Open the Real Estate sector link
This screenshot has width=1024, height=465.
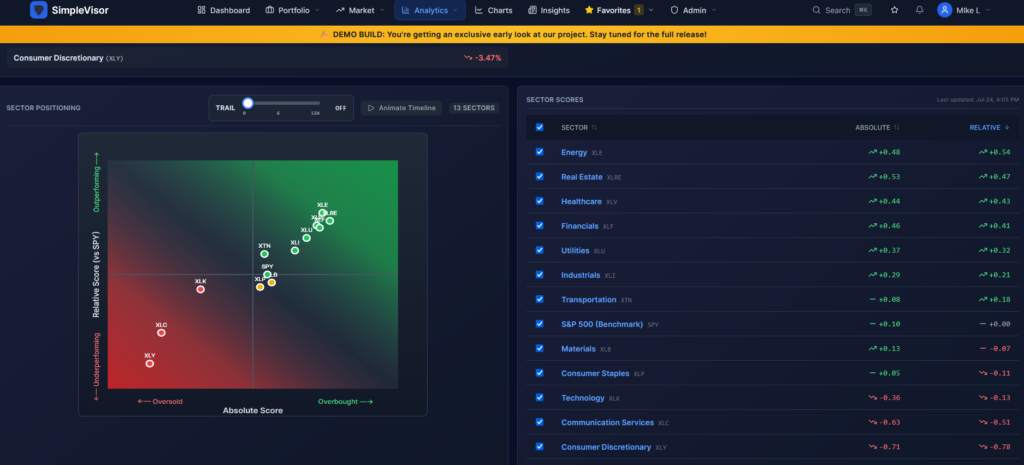click(581, 177)
